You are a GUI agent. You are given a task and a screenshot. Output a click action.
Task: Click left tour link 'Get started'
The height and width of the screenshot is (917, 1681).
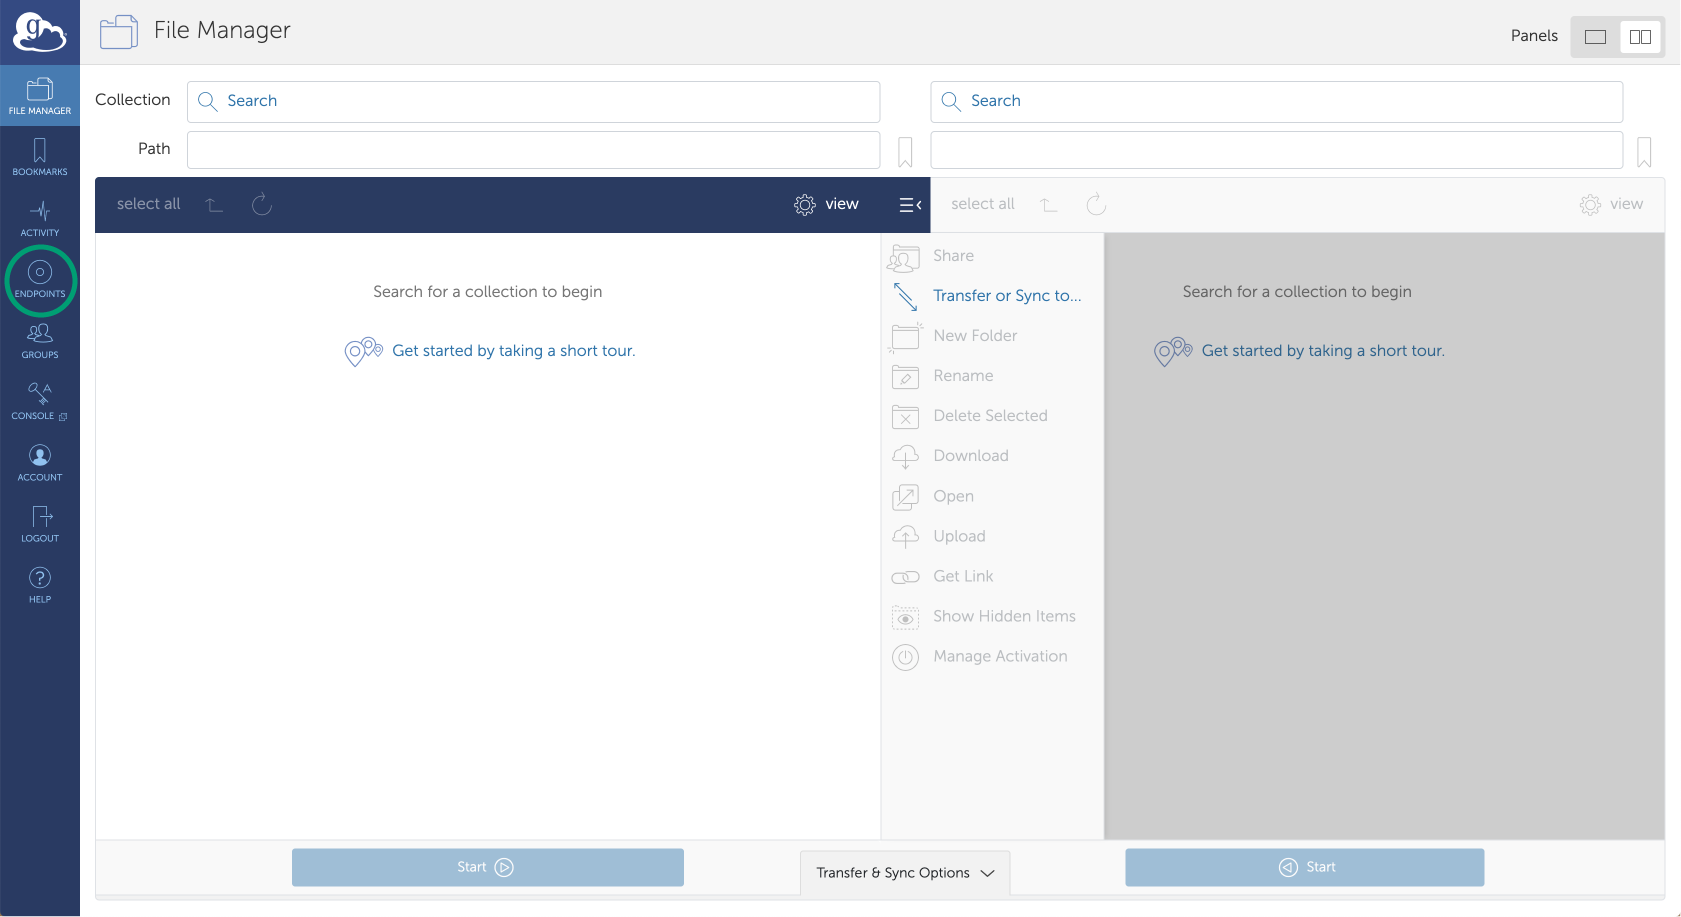[513, 351]
